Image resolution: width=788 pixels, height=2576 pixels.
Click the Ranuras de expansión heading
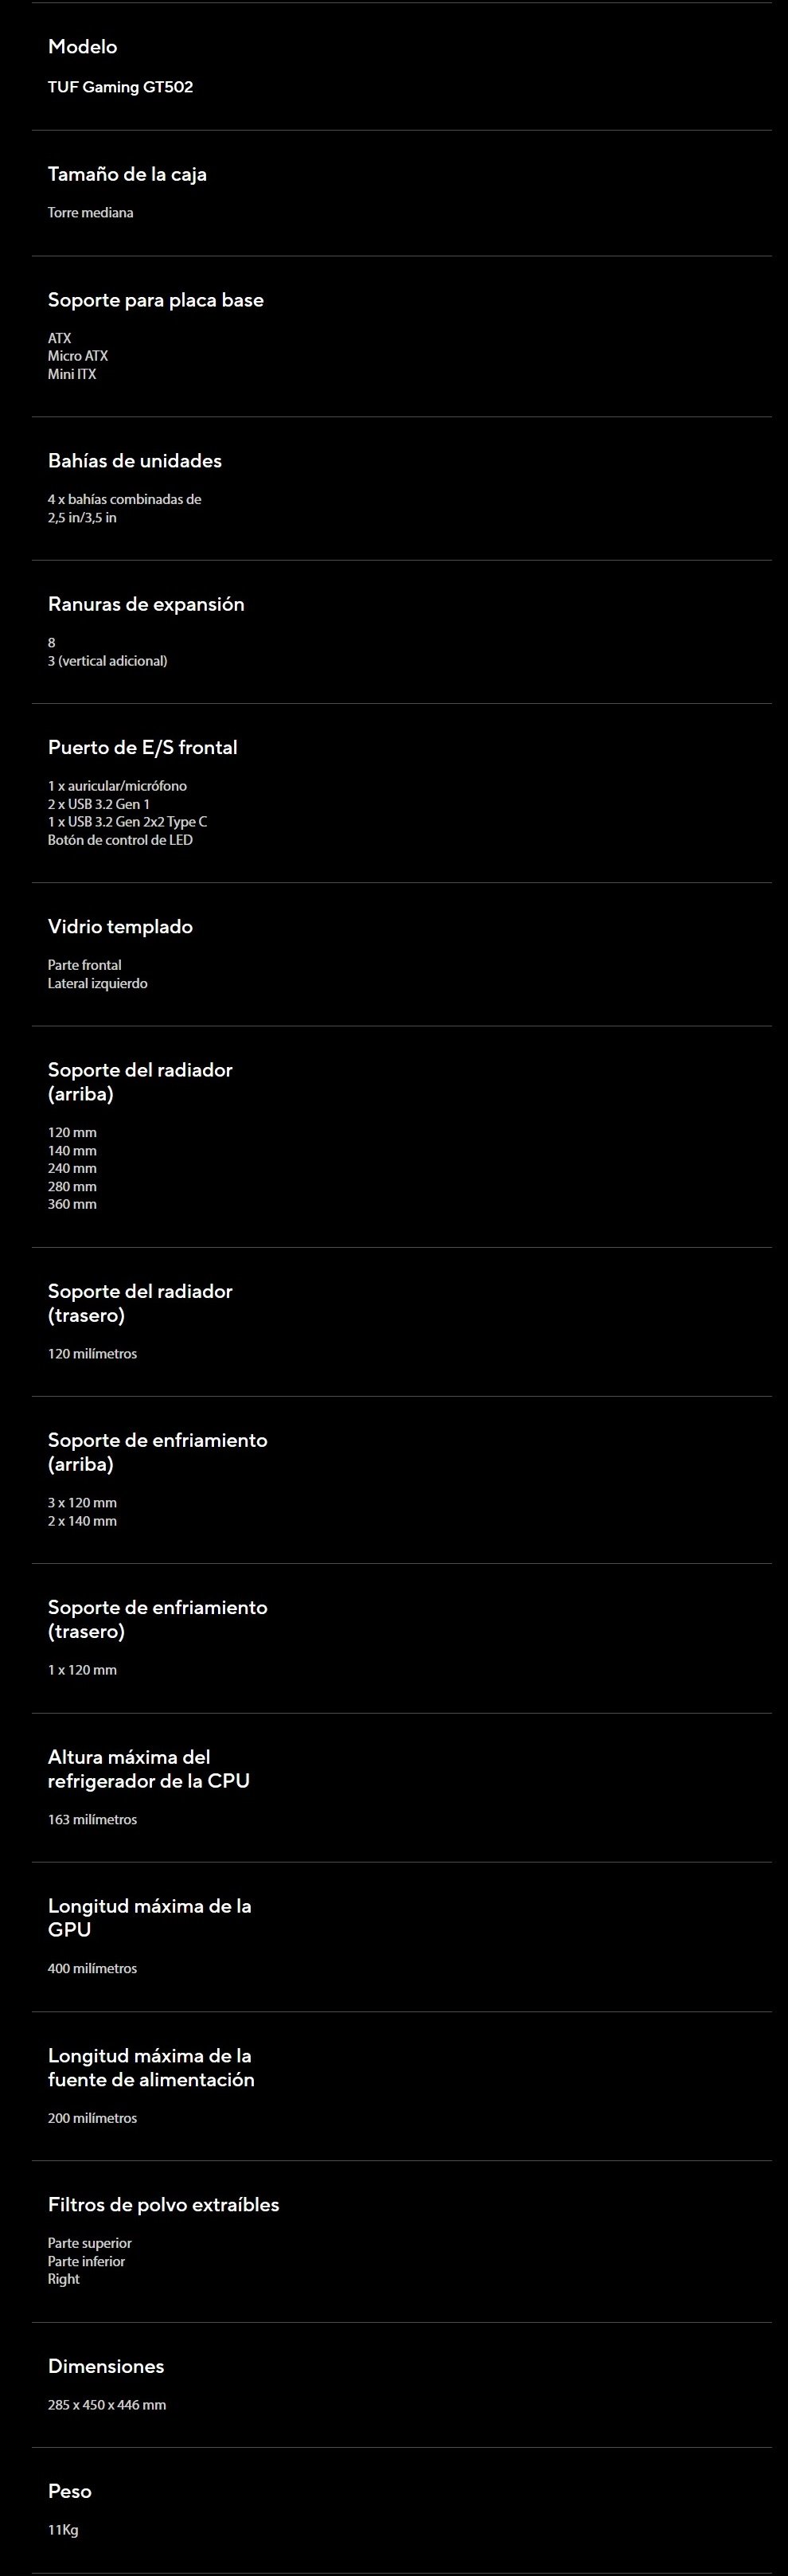145,604
